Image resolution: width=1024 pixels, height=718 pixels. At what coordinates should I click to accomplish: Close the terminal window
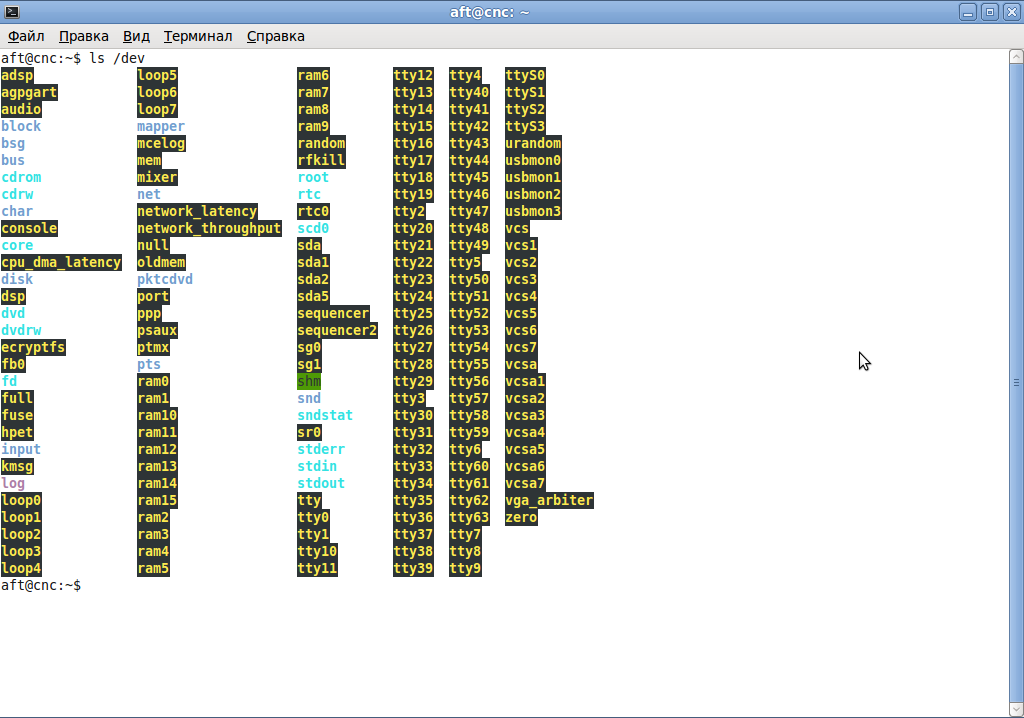tap(1012, 12)
